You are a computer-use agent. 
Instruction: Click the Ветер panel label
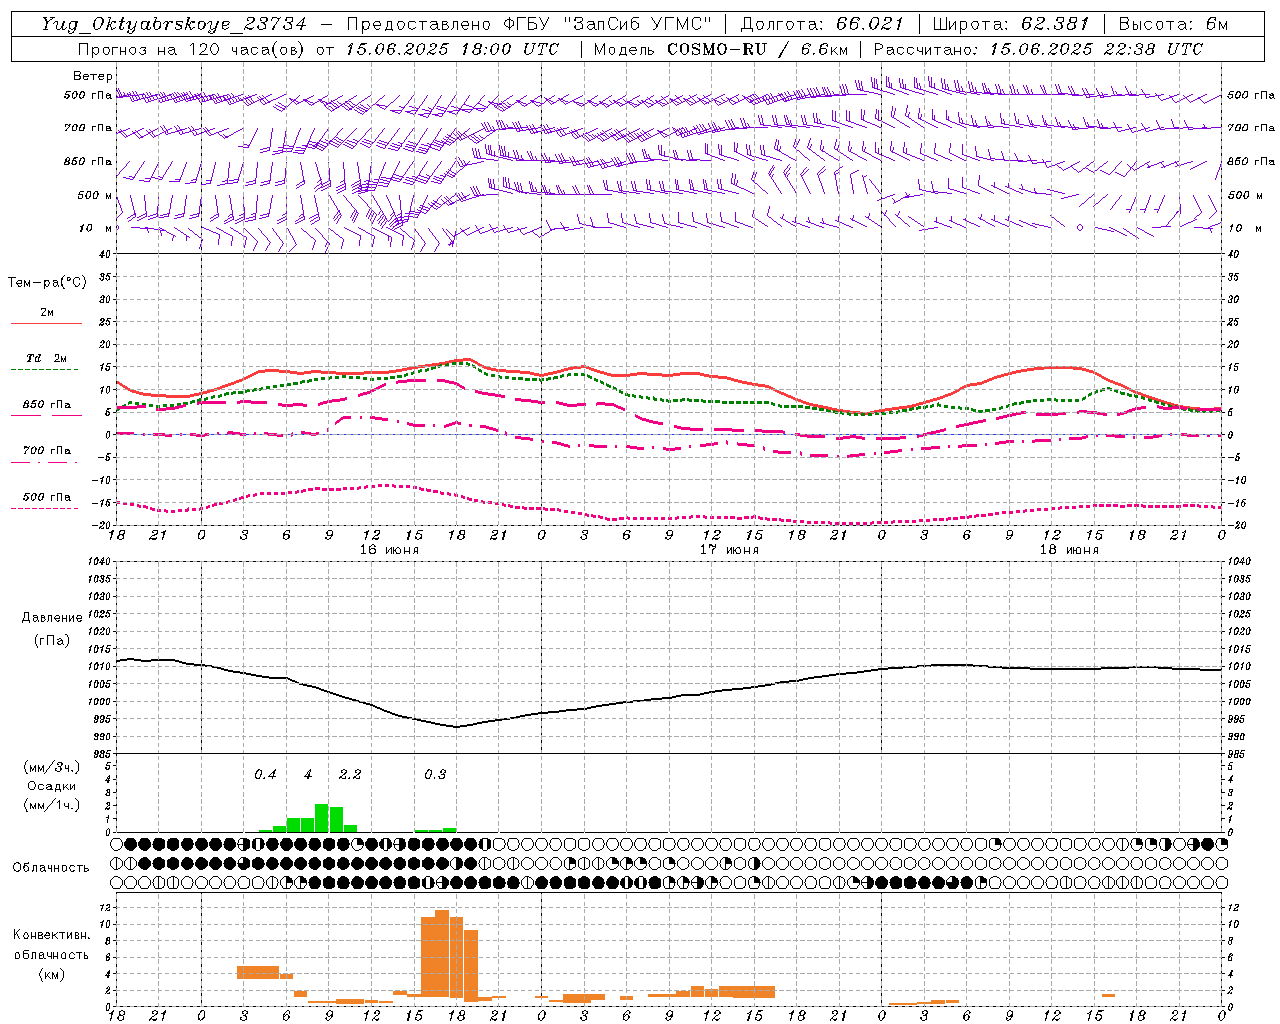pyautogui.click(x=93, y=76)
